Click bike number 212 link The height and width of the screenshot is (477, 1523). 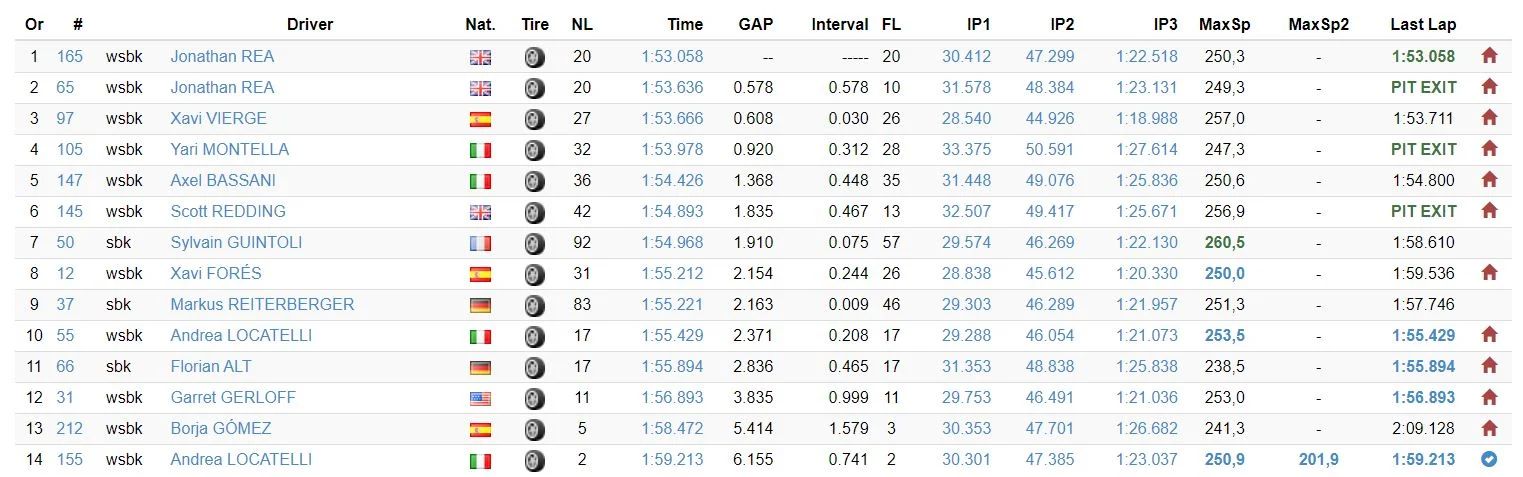70,428
